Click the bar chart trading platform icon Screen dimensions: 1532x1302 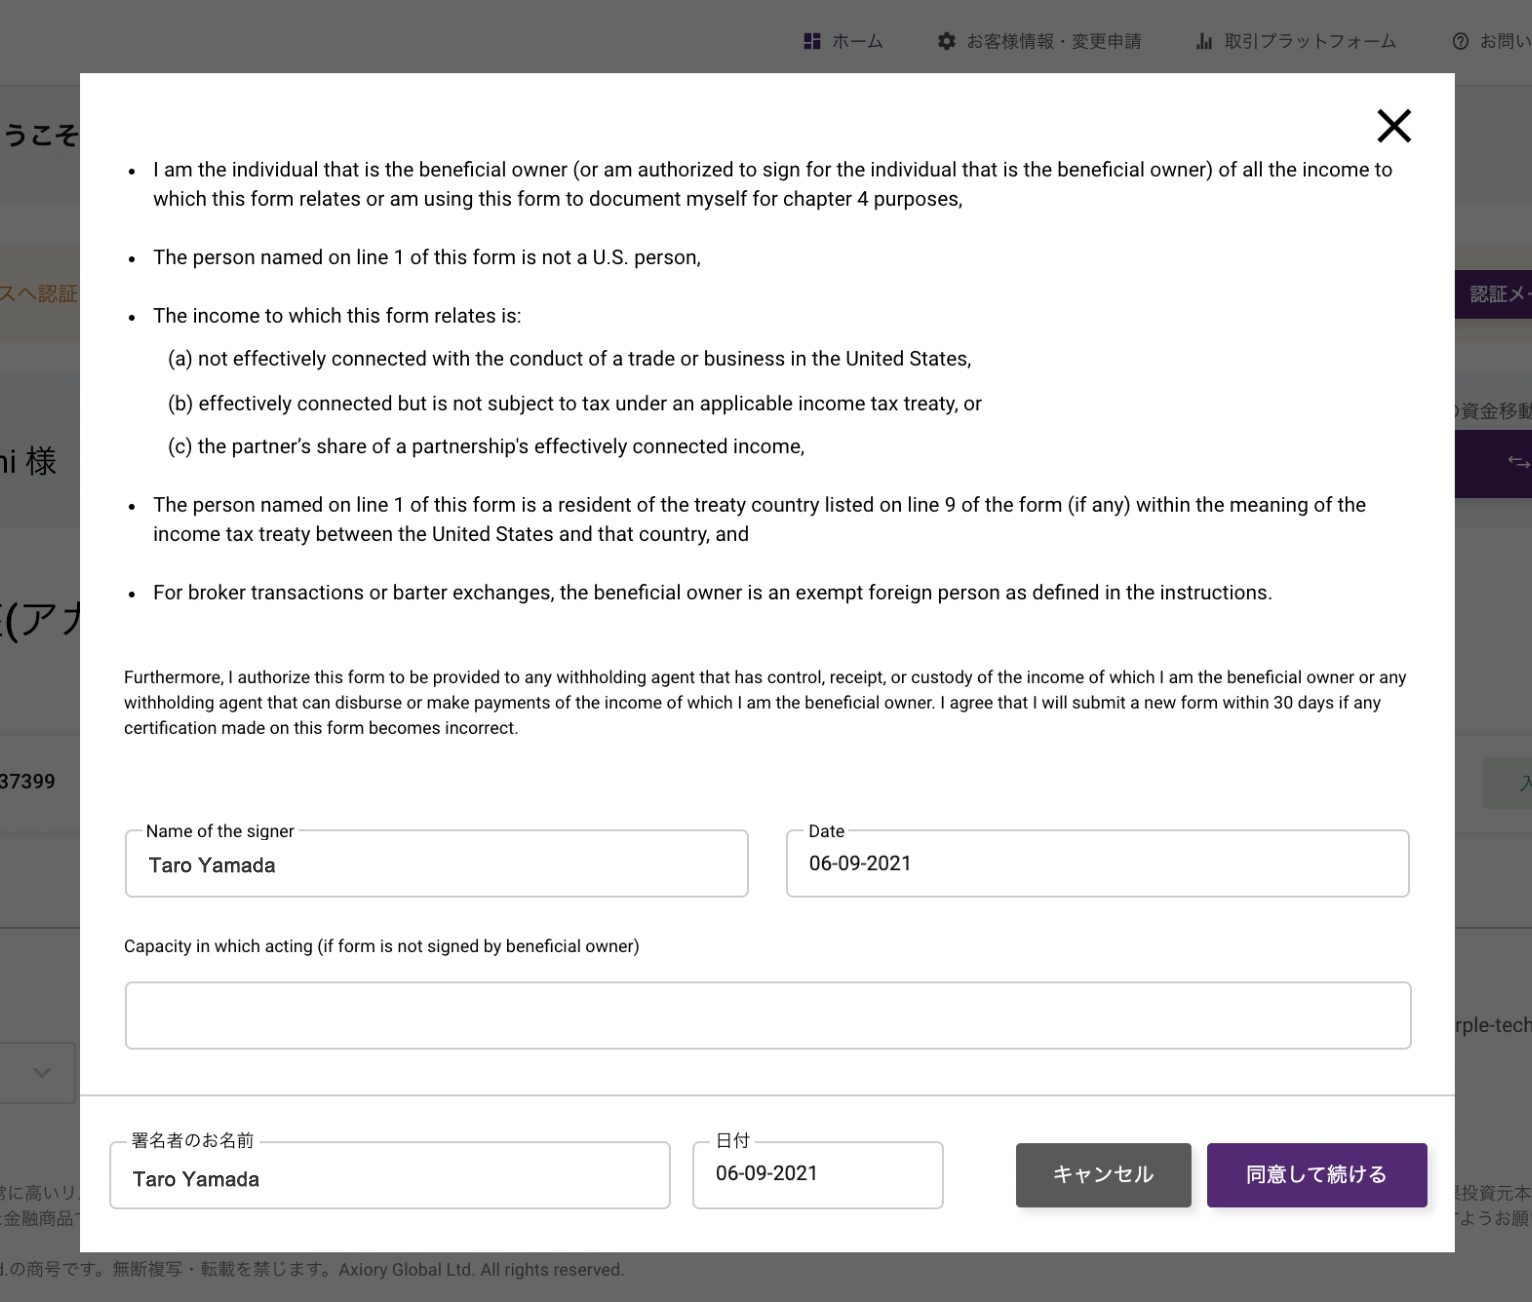point(1204,41)
